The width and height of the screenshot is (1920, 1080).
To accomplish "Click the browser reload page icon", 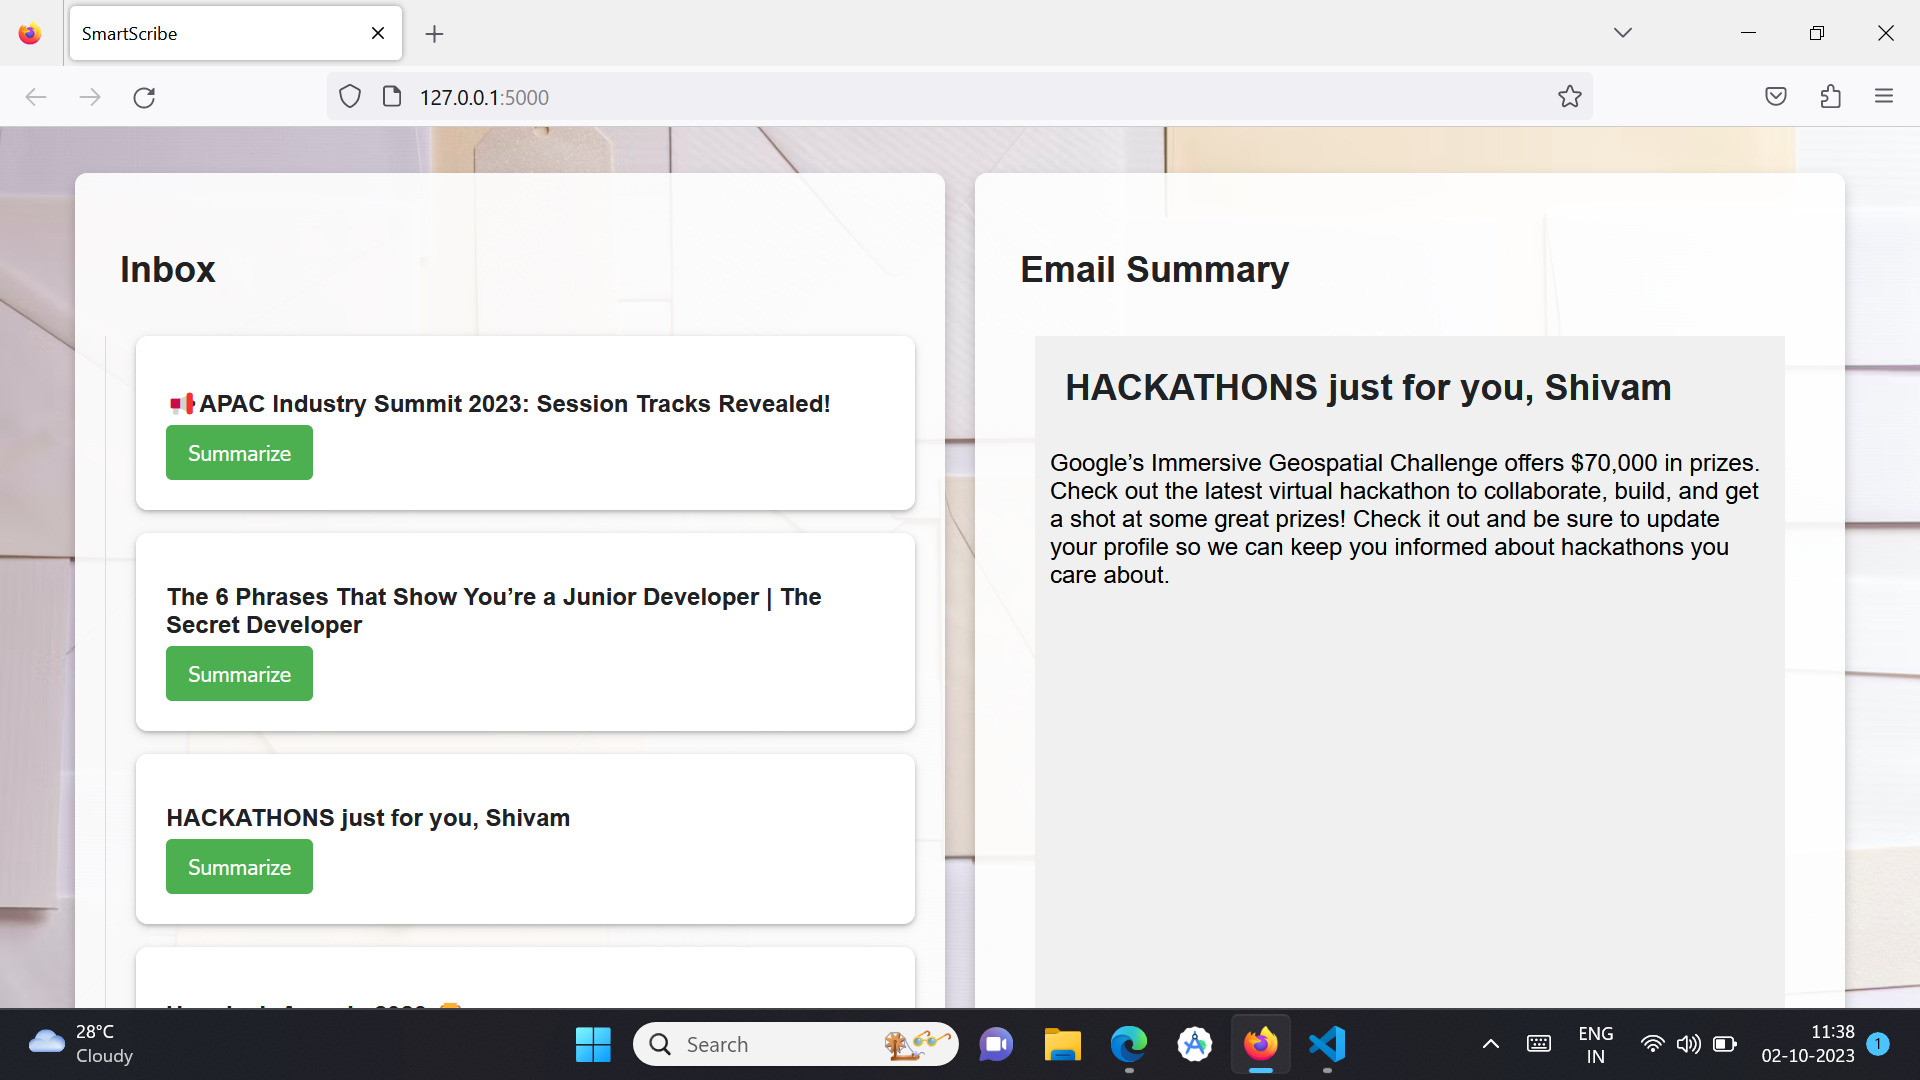I will [144, 97].
